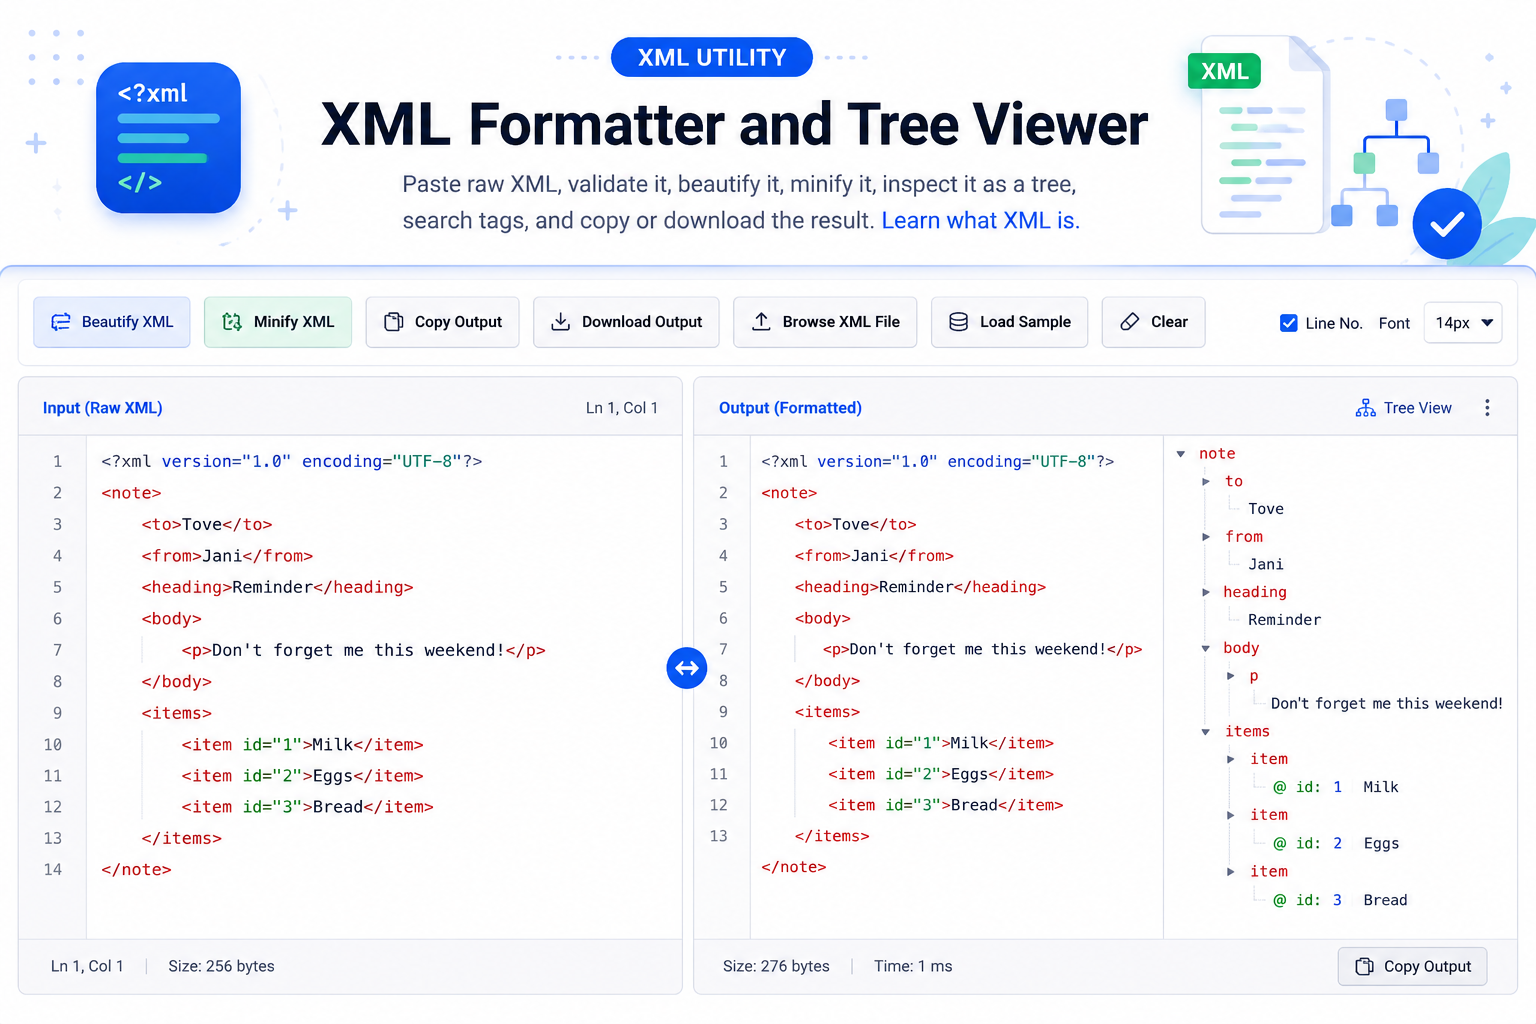Expand the heading tree node

point(1206,593)
